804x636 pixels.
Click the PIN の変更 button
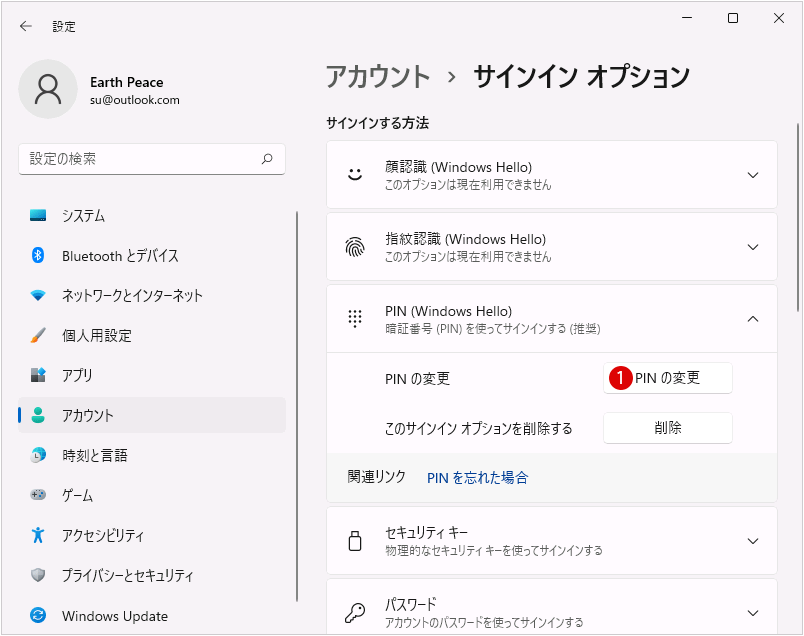[x=668, y=378]
